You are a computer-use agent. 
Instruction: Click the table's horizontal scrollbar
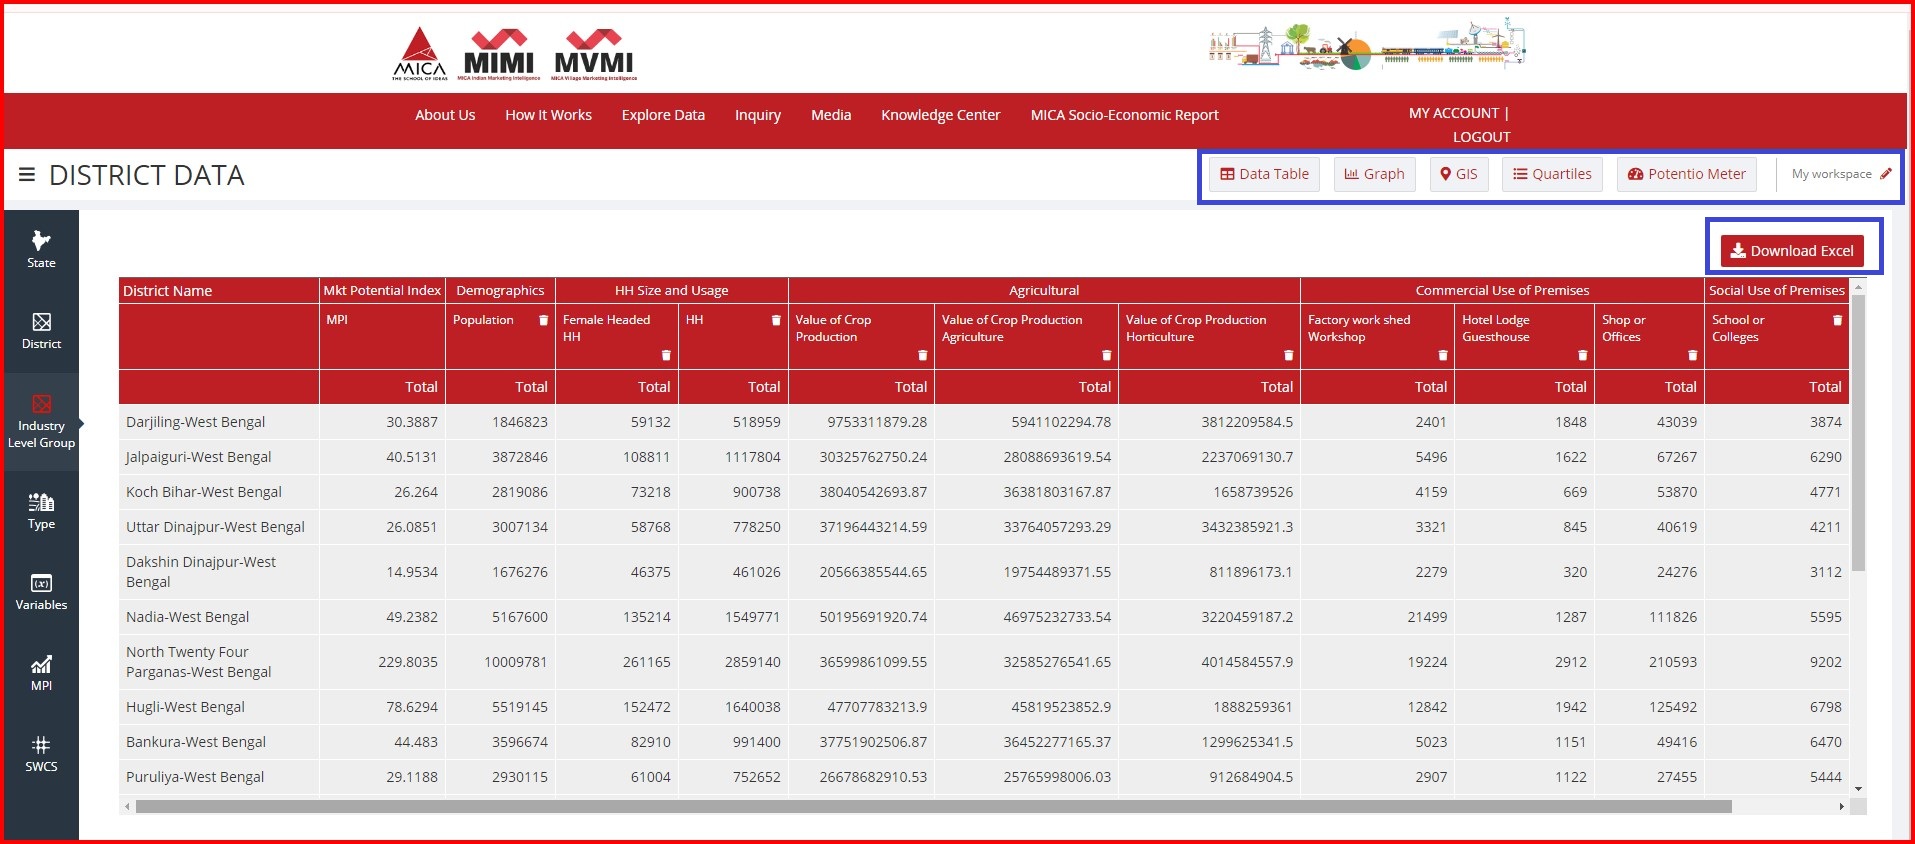click(932, 806)
